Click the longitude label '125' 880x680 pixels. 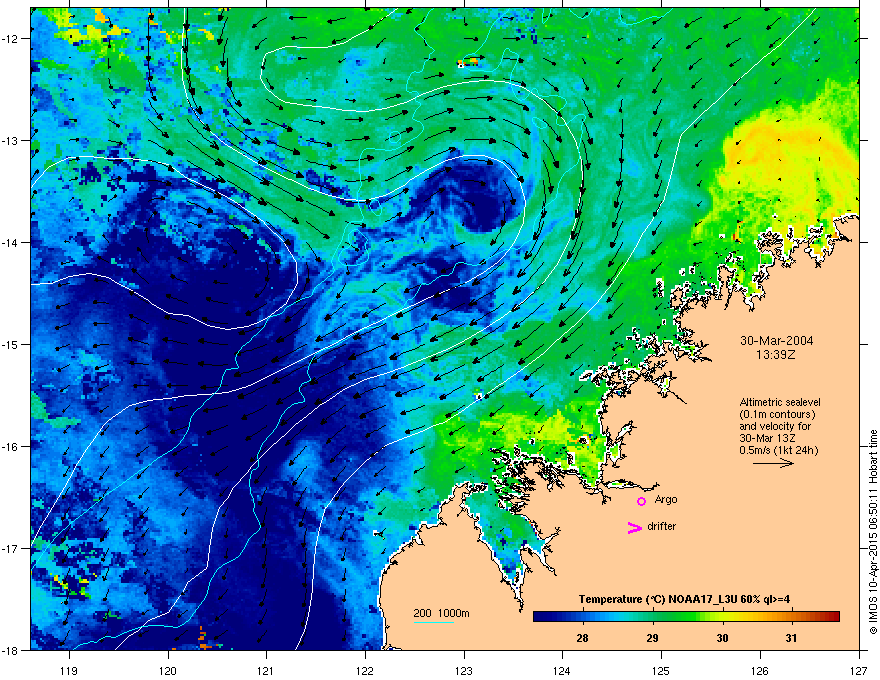tap(661, 670)
